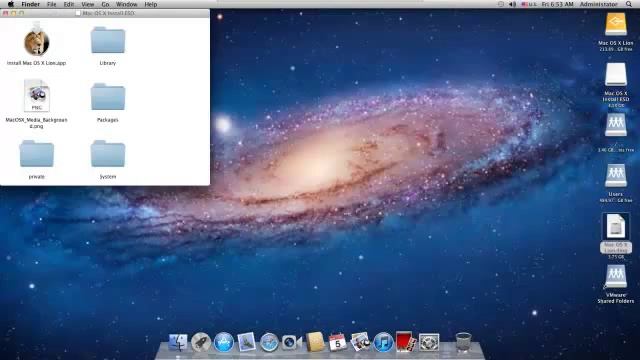The height and width of the screenshot is (360, 640).
Task: Open the Help menu
Action: 151,4
